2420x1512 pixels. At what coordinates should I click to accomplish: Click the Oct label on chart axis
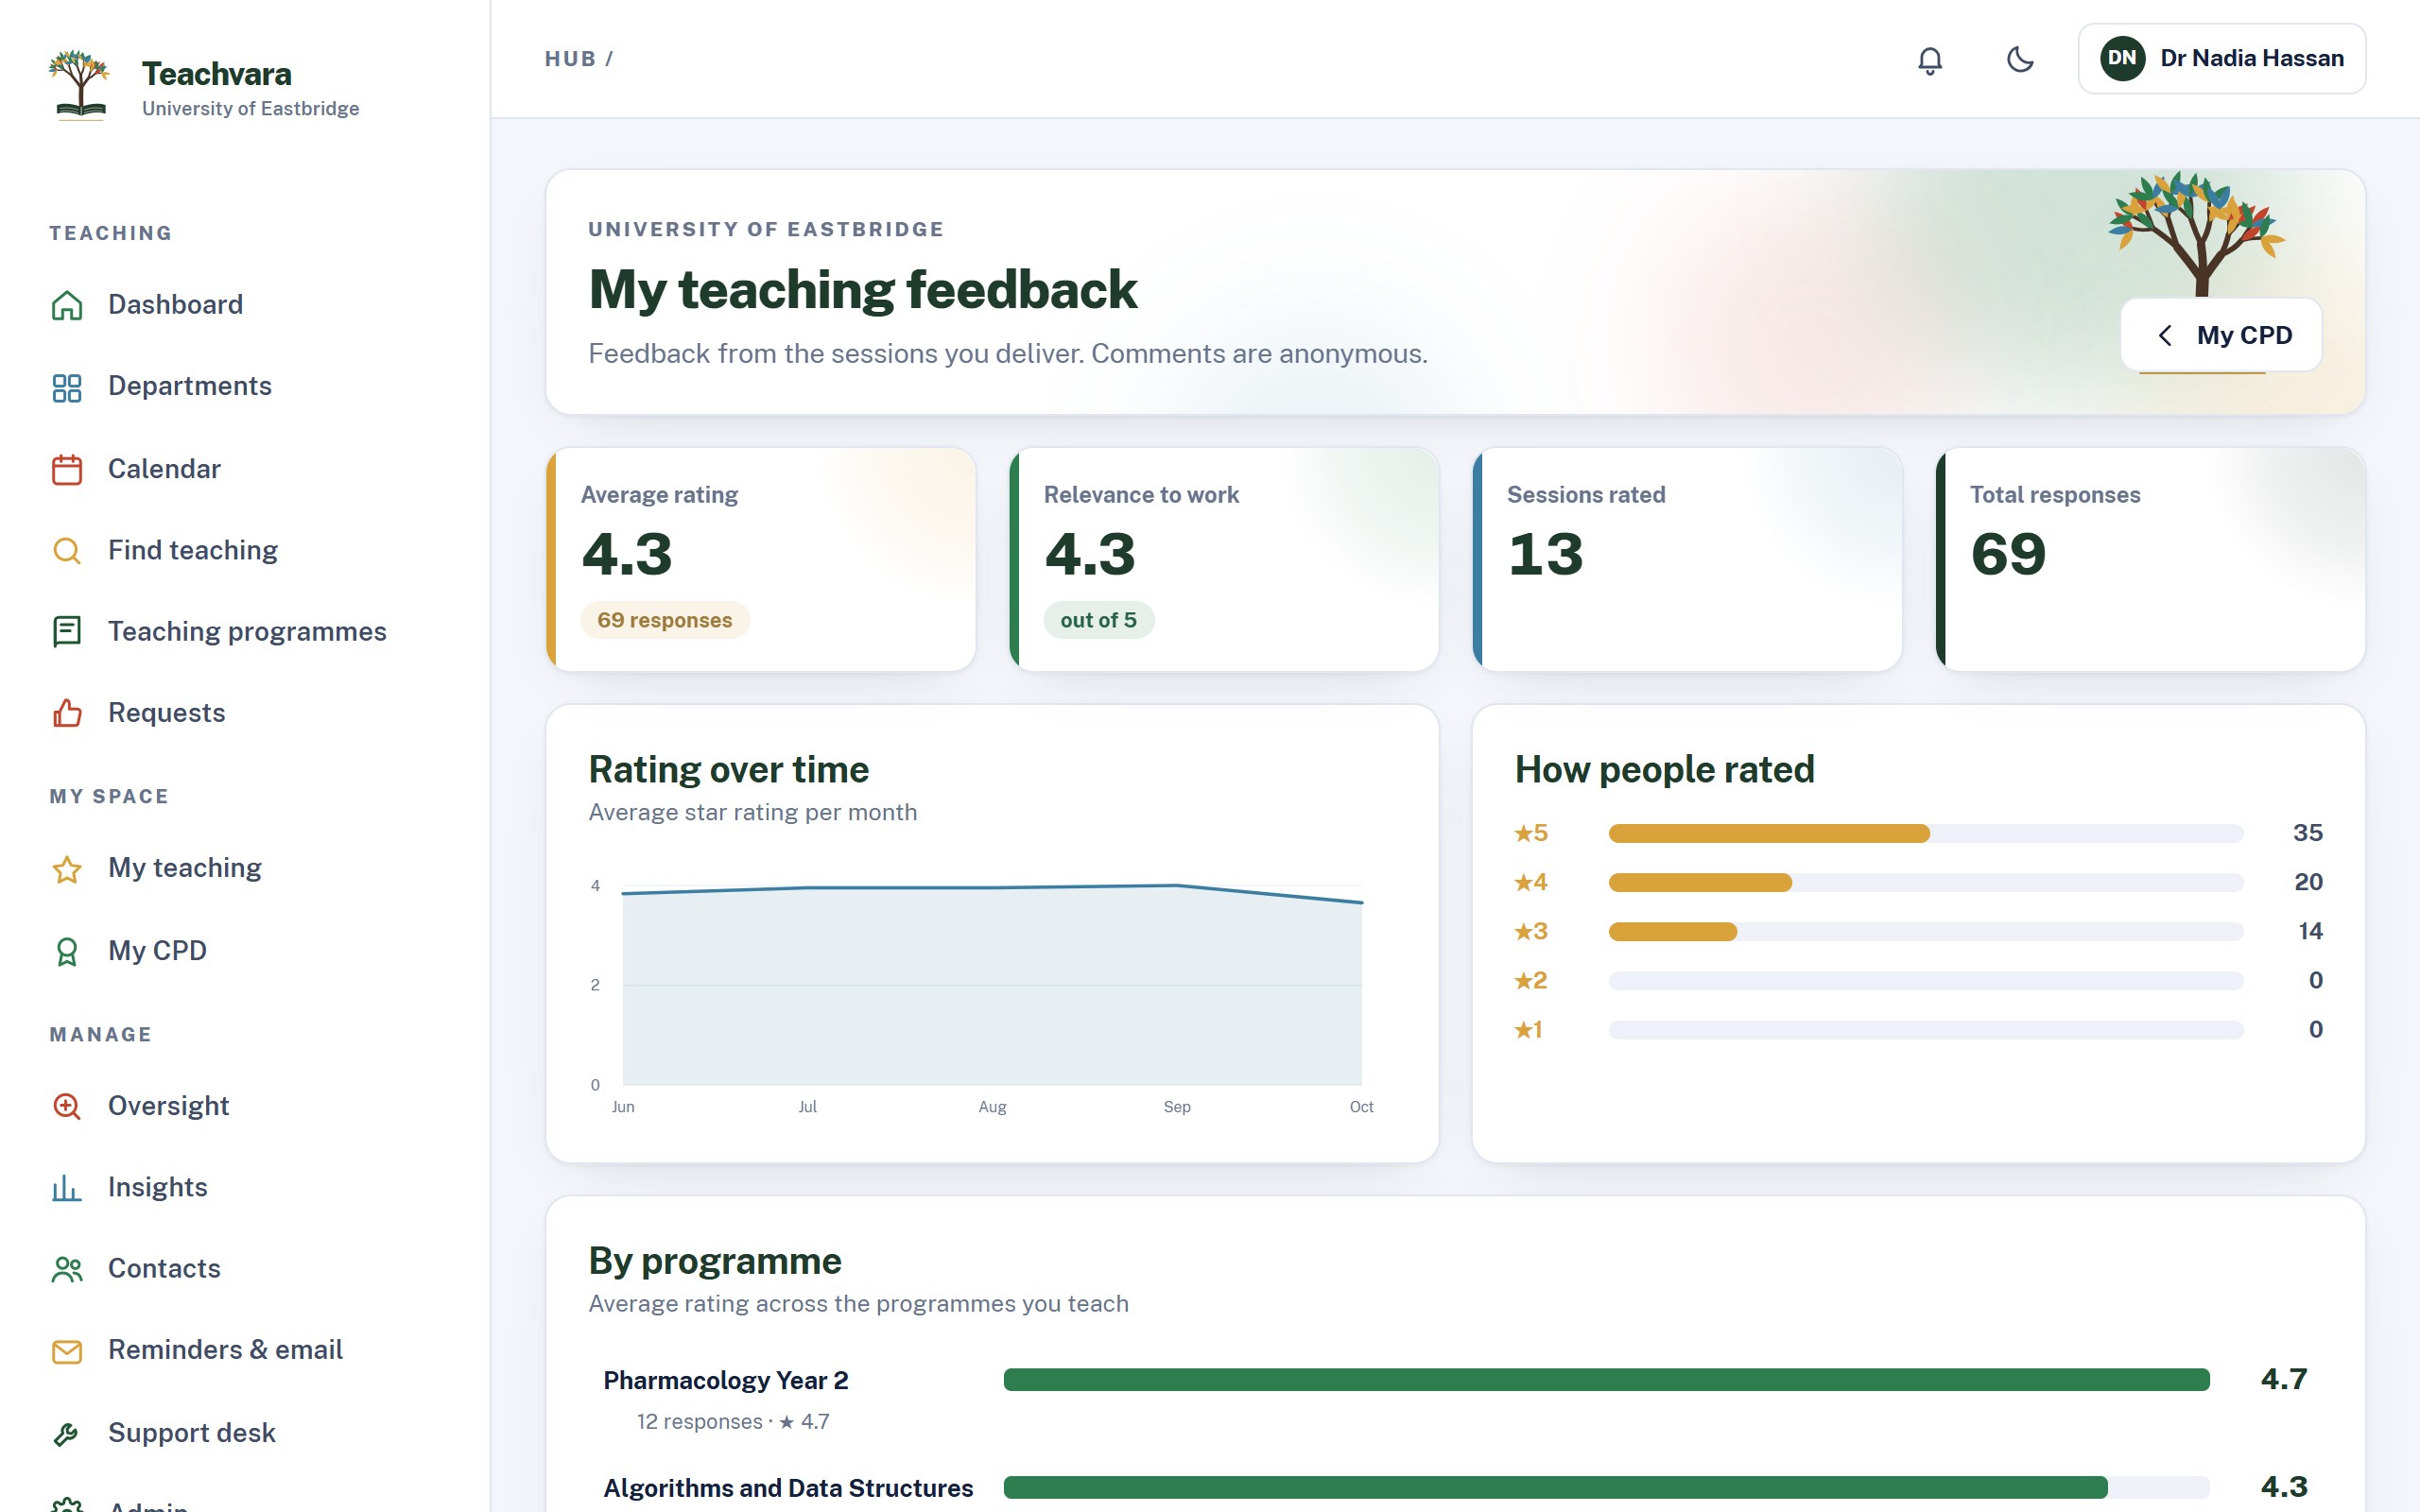(x=1361, y=1107)
